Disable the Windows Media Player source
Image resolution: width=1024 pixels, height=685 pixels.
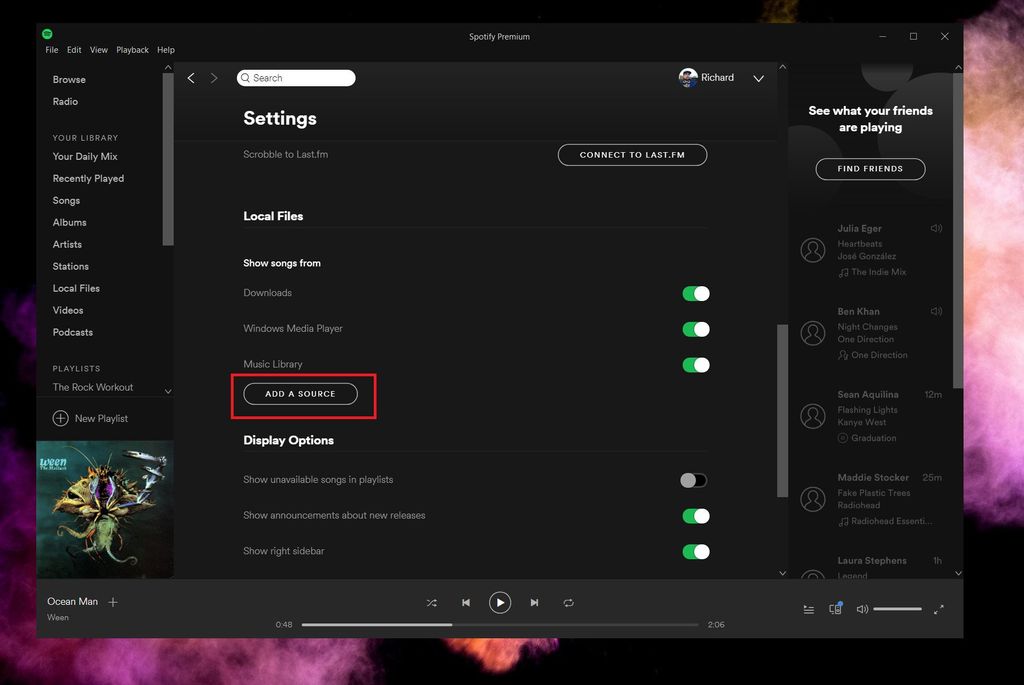(696, 329)
